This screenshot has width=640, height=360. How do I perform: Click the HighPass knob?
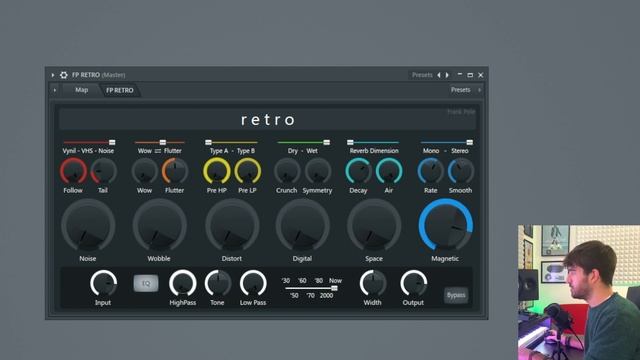pyautogui.click(x=182, y=283)
